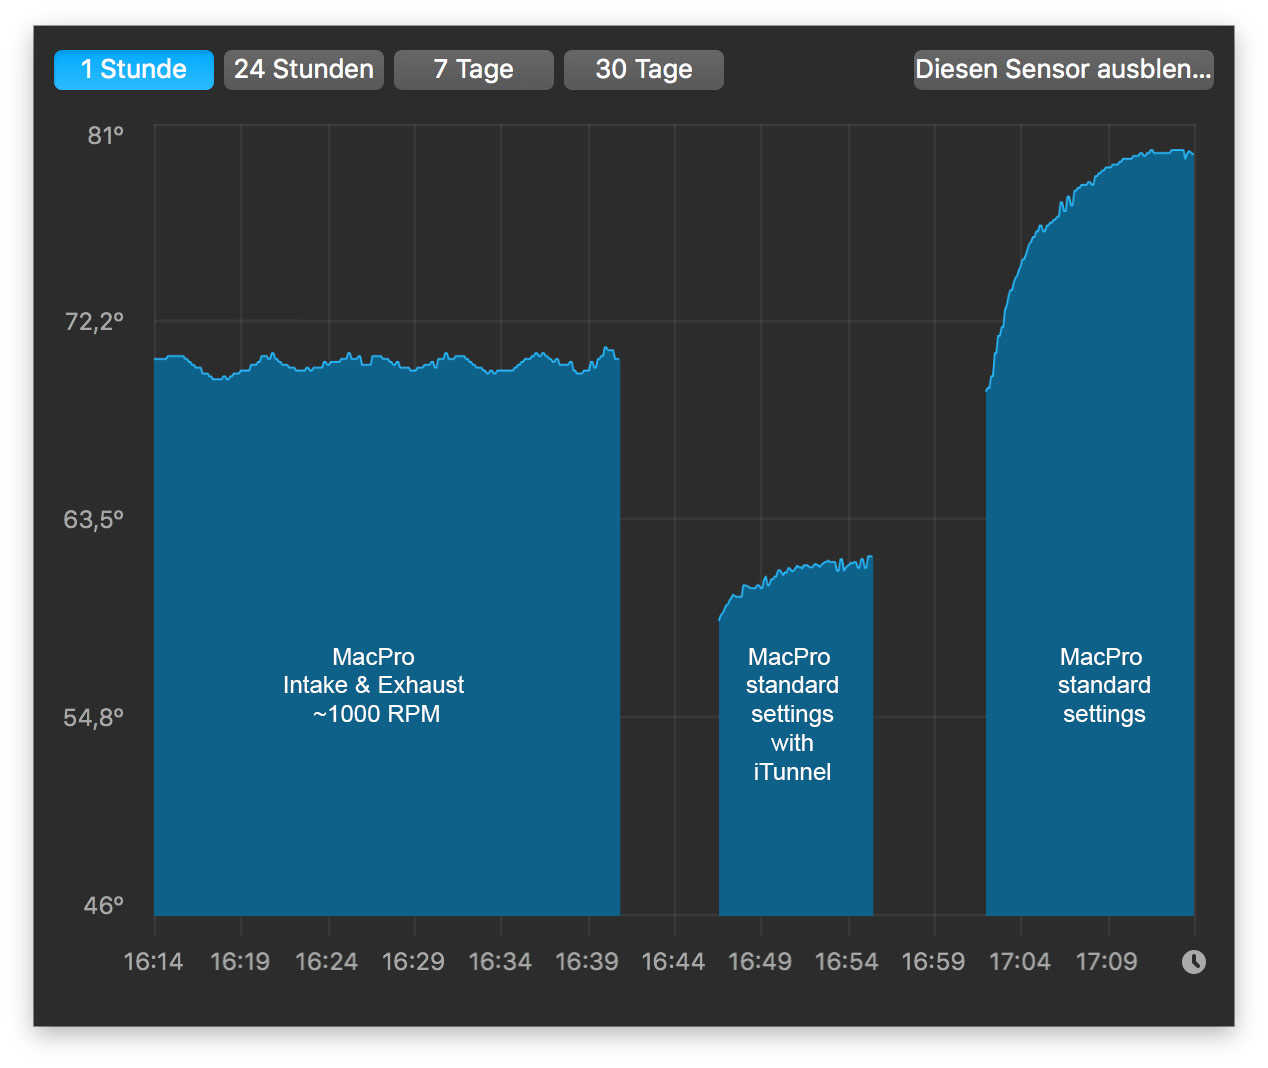
Task: Click the 16:49 time label
Action: (760, 962)
